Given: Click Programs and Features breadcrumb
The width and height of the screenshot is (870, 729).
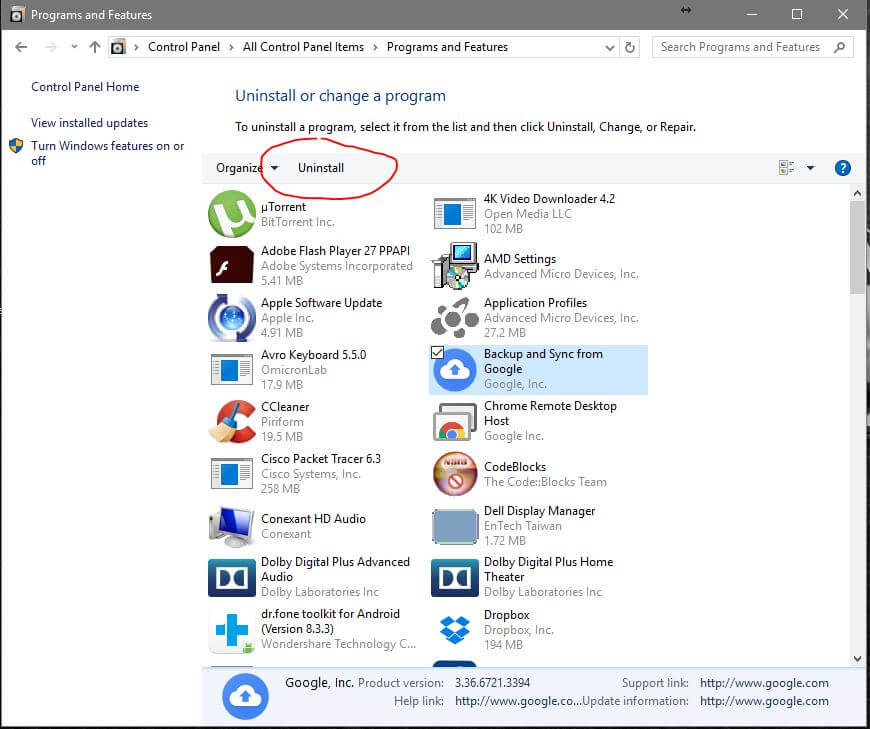Looking at the screenshot, I should pyautogui.click(x=447, y=47).
